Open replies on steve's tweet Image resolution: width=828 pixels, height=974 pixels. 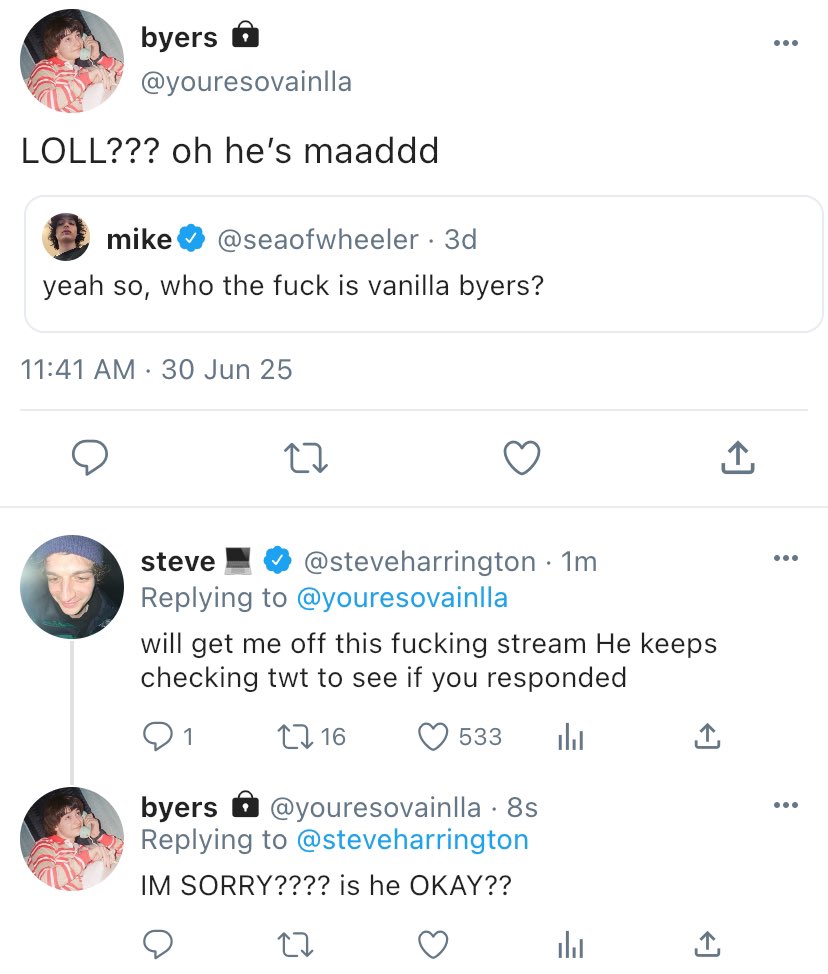158,737
